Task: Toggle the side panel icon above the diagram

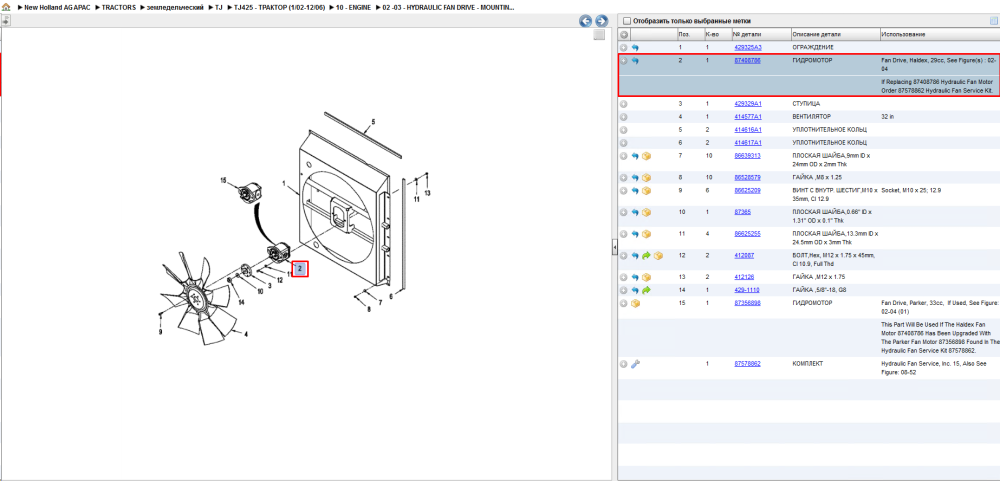Action: [6, 20]
